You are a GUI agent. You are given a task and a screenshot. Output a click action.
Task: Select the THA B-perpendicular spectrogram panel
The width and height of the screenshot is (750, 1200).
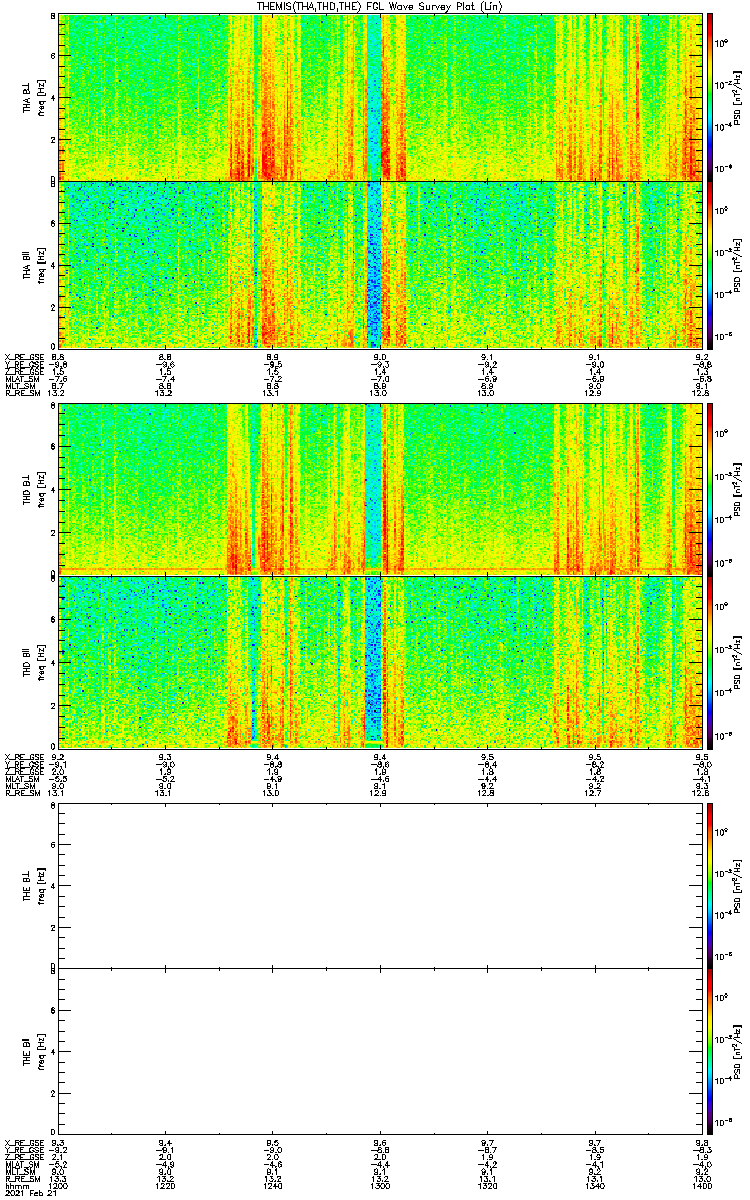click(x=379, y=97)
